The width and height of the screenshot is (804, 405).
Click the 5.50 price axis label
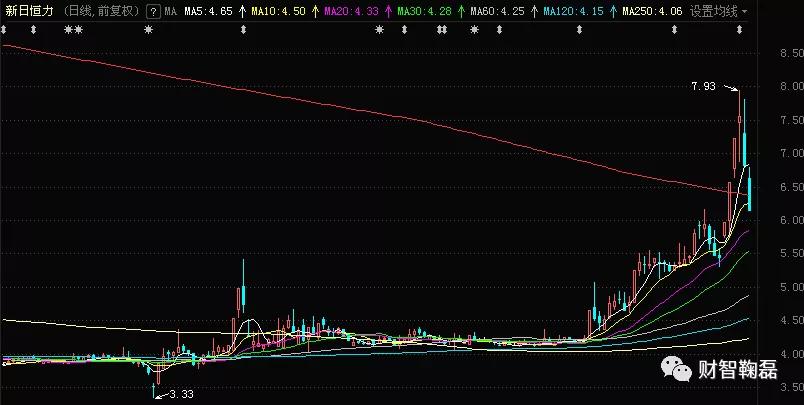click(791, 253)
